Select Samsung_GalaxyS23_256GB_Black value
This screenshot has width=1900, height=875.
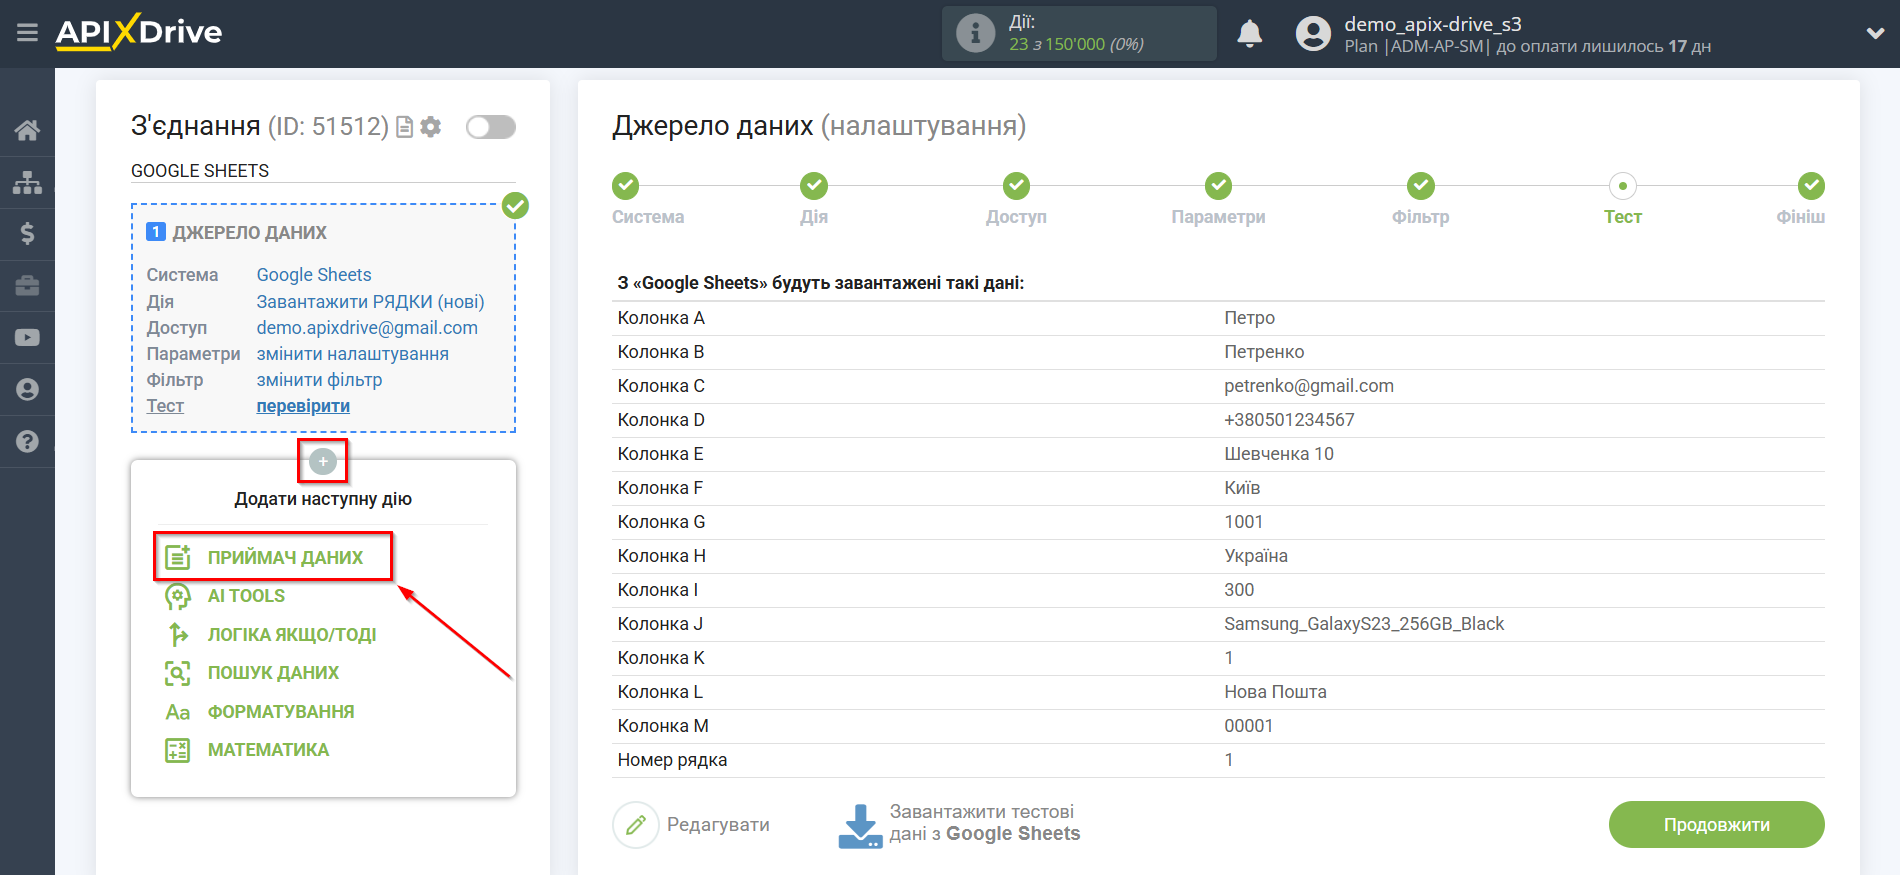click(1364, 624)
